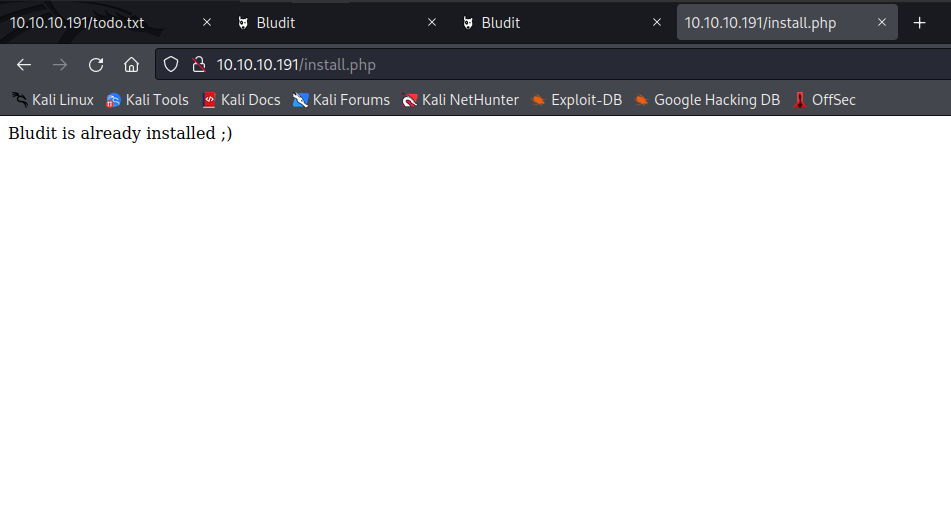Image resolution: width=951 pixels, height=518 pixels.
Task: Switch to the first Bludit tab
Action: 320,23
